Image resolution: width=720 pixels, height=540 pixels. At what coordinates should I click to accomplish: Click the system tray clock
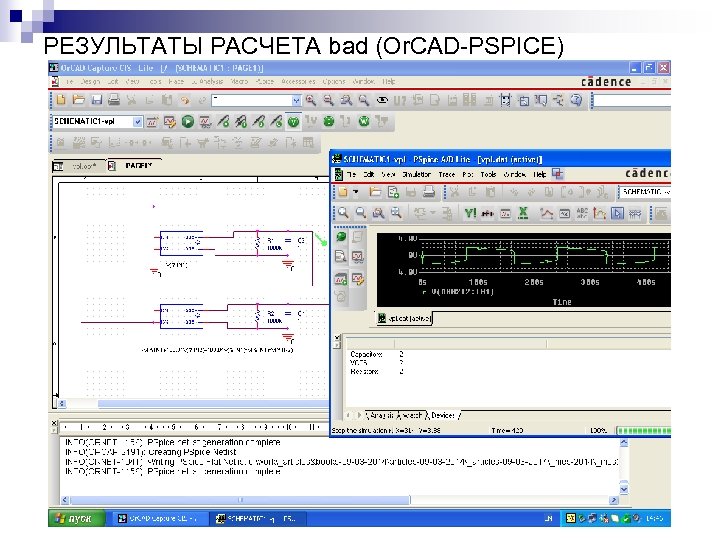(x=655, y=518)
